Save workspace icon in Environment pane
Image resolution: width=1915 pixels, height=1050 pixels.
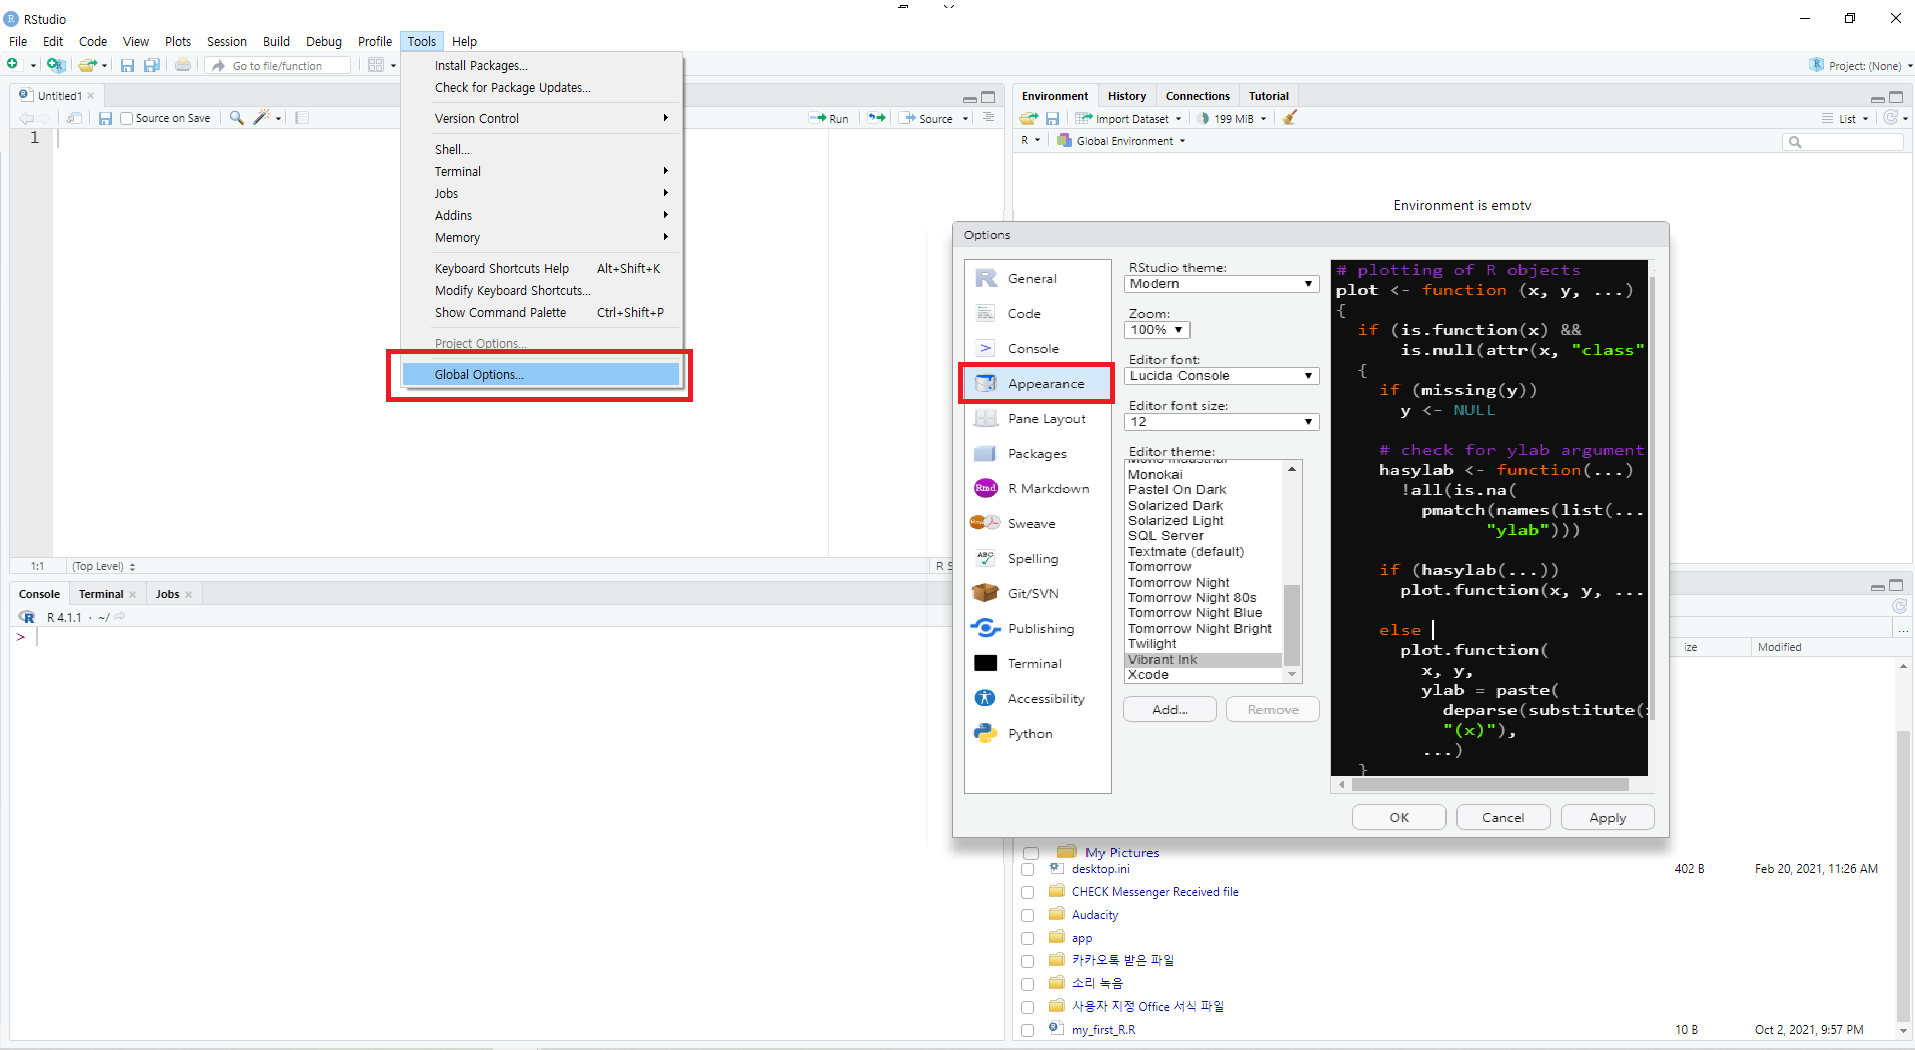pos(1052,118)
